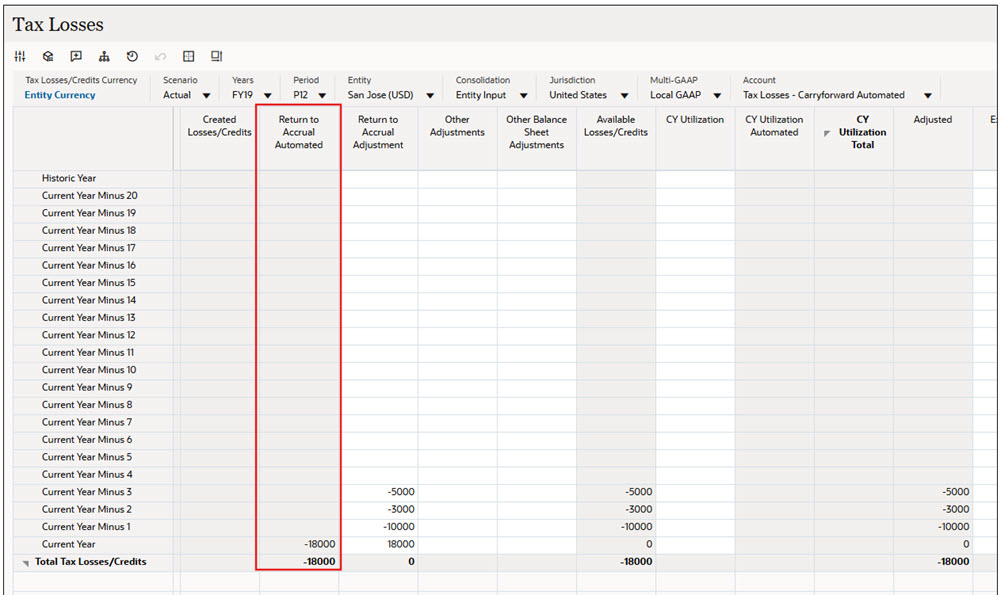The height and width of the screenshot is (595, 1001).
Task: Select the Current Year Minus 11 row
Action: [x=88, y=352]
